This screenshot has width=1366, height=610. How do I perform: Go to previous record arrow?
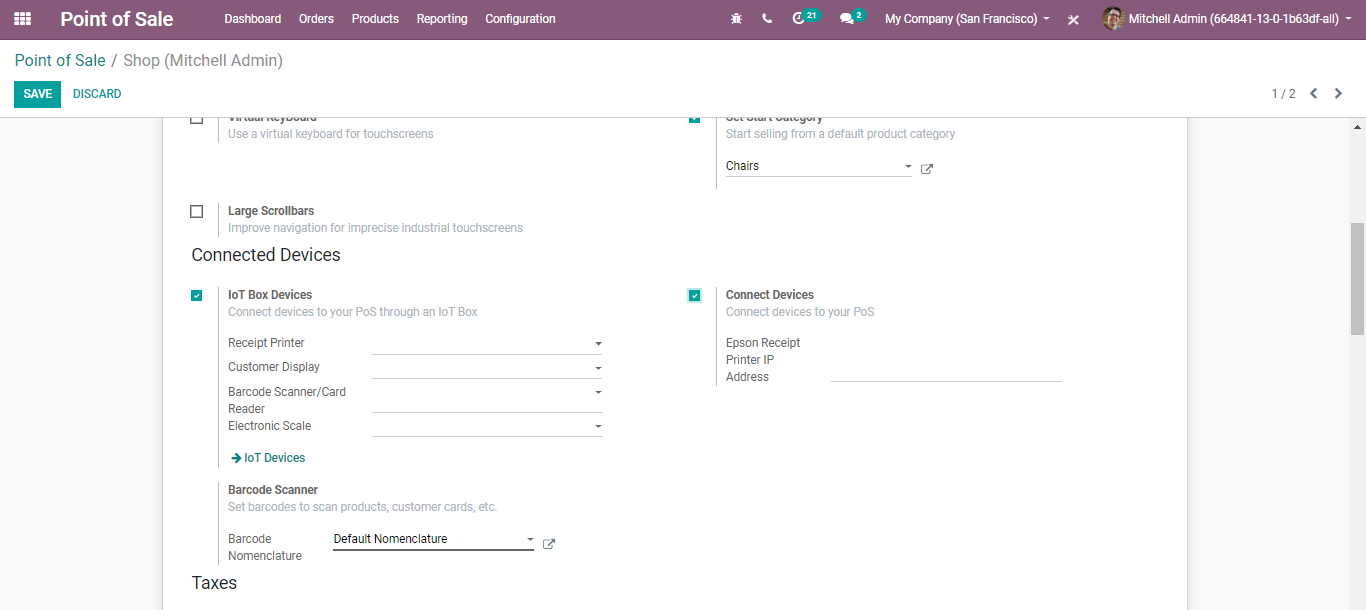pyautogui.click(x=1314, y=93)
